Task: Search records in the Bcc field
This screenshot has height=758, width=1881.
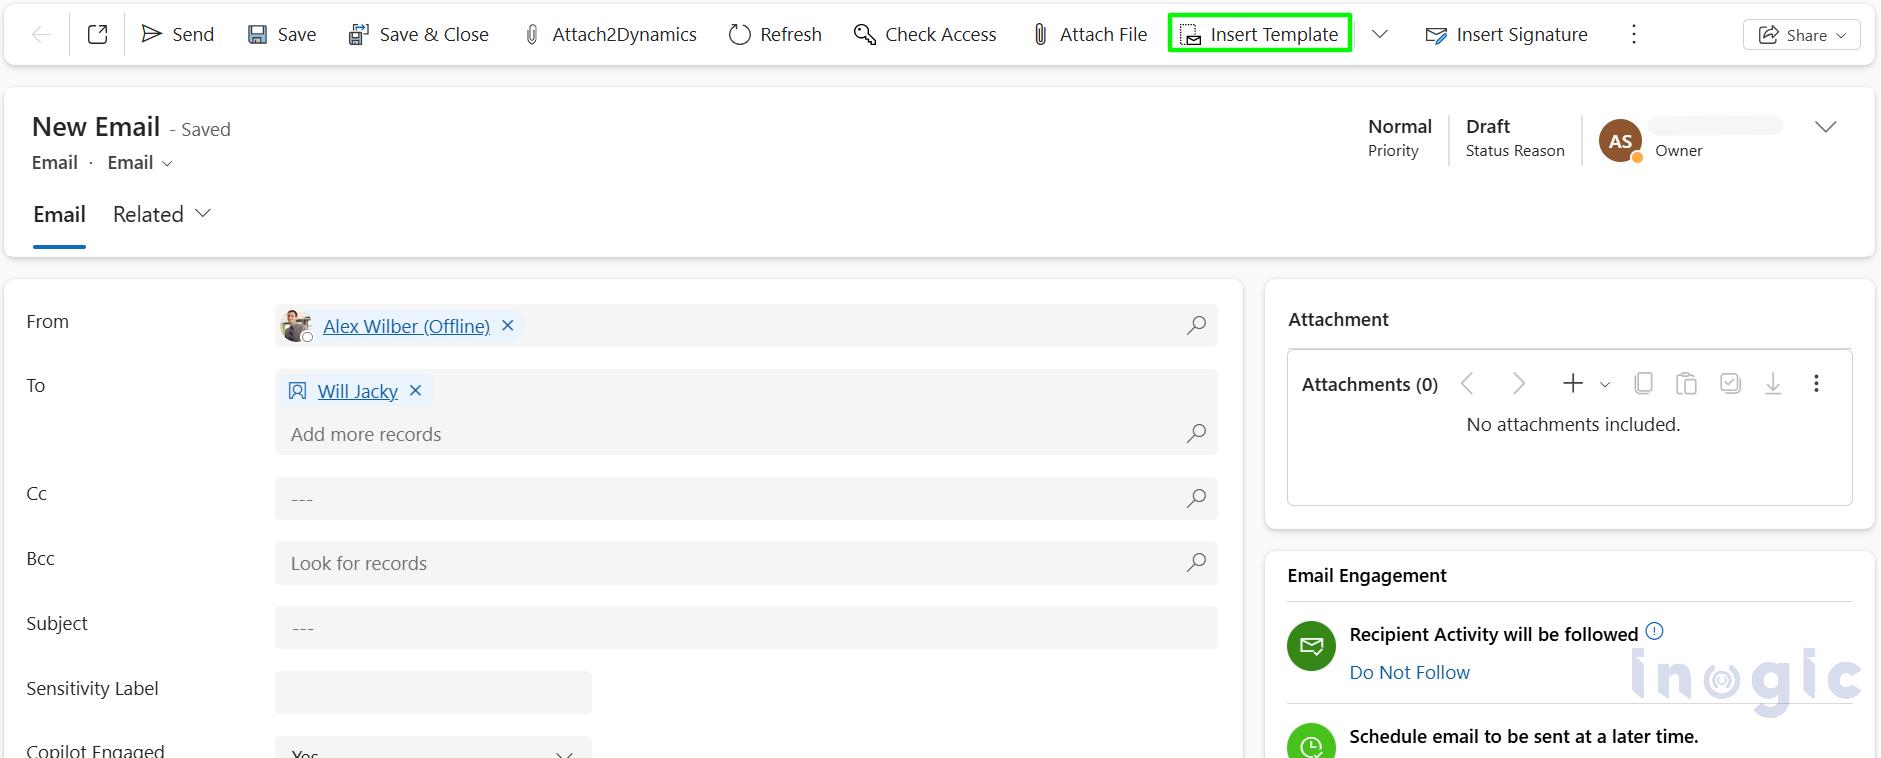Action: pyautogui.click(x=1196, y=563)
